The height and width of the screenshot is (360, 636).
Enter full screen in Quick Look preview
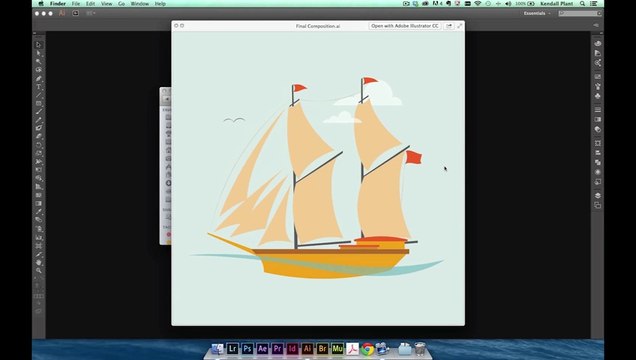460,26
